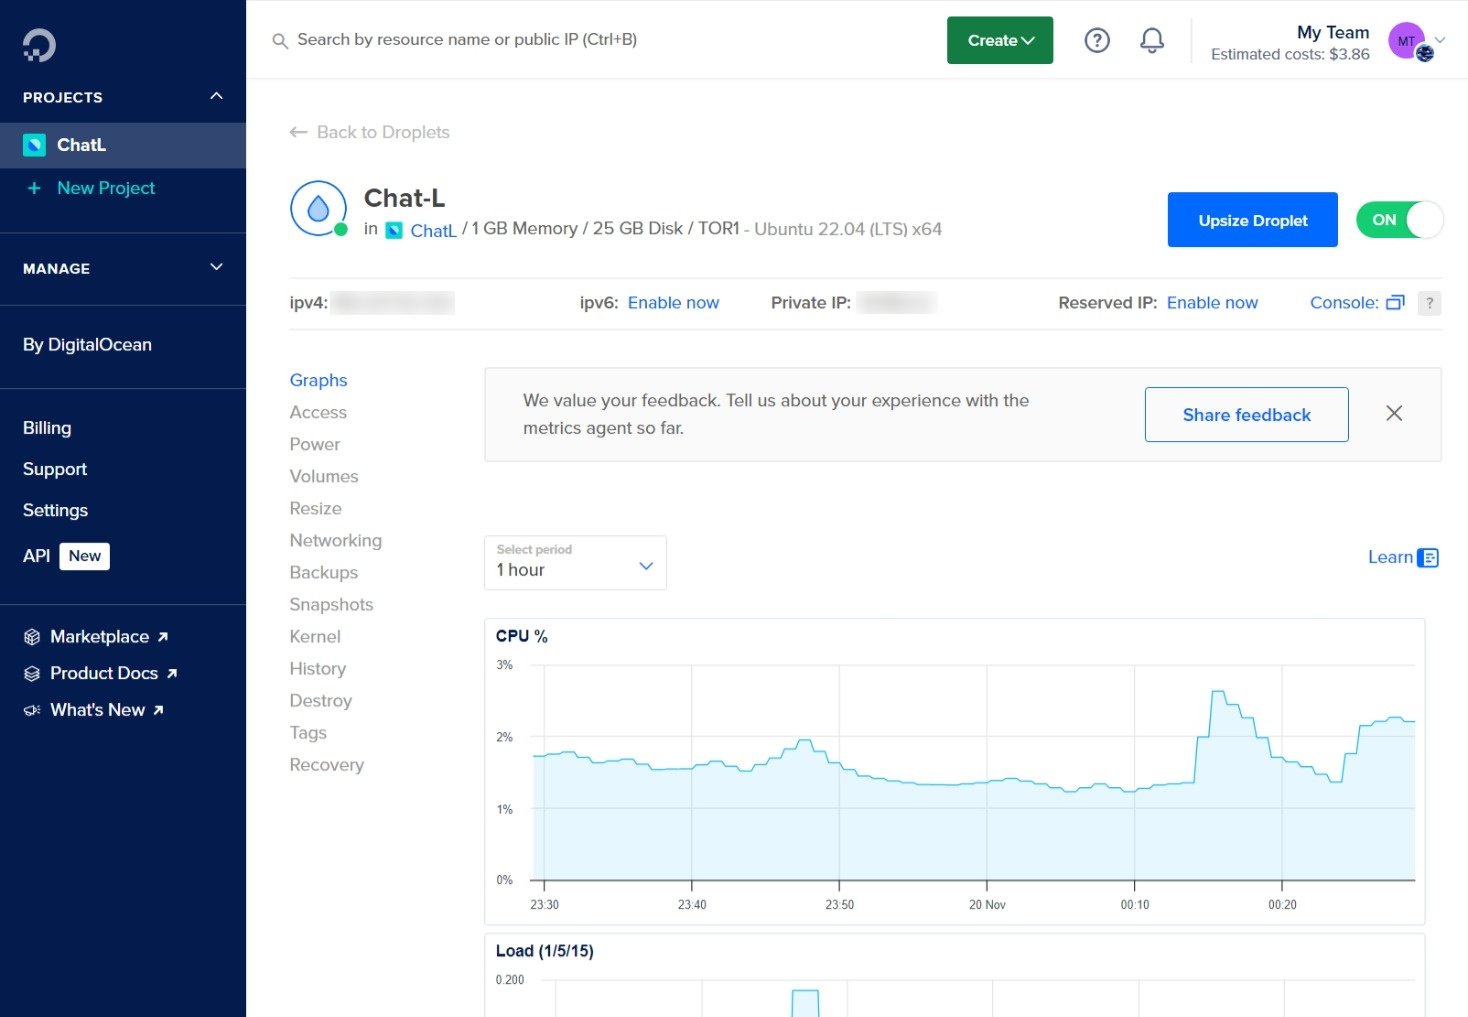Image resolution: width=1468 pixels, height=1017 pixels.
Task: Click the ChatL project icon in droplet header
Action: coord(394,231)
